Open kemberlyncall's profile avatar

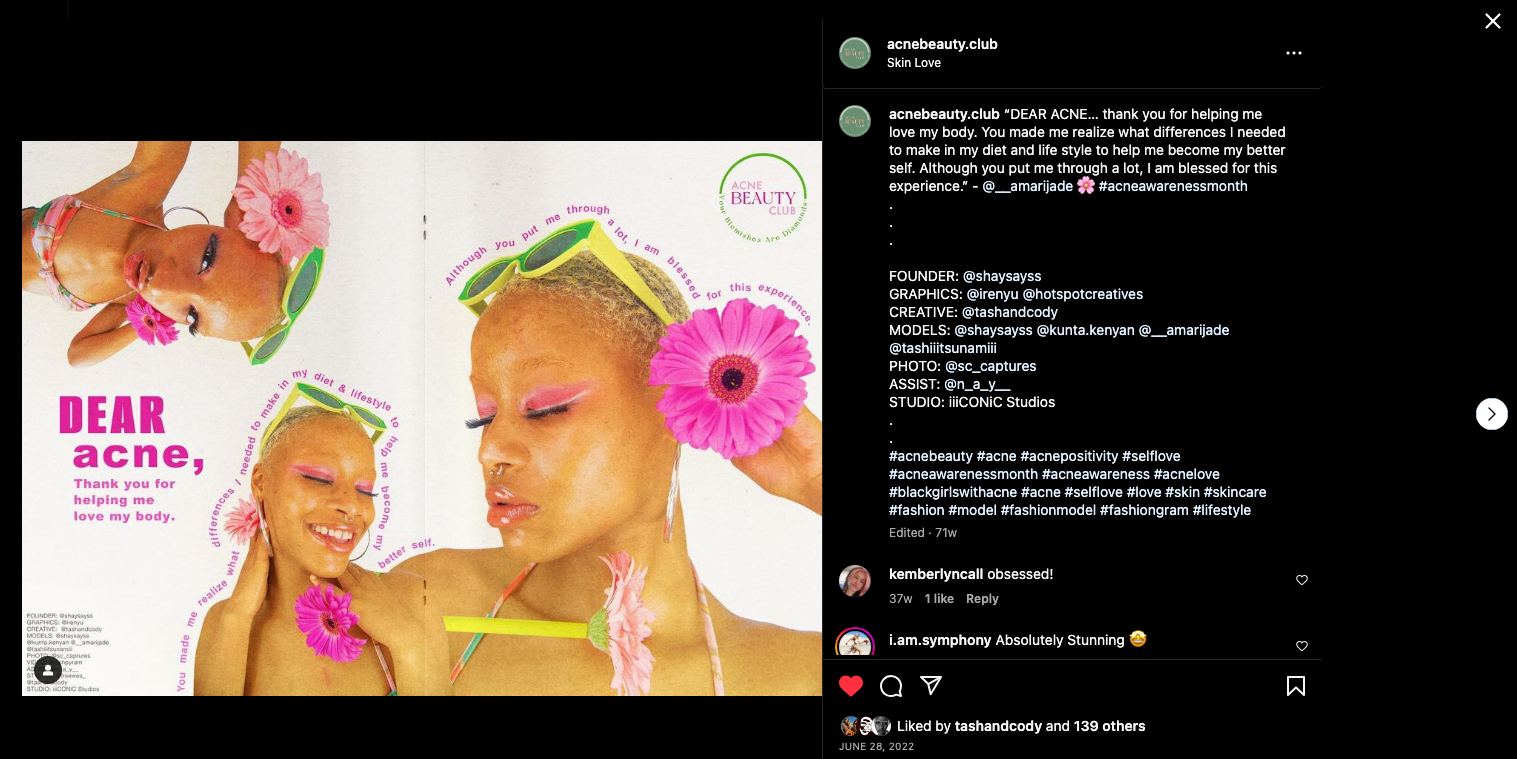coord(855,581)
